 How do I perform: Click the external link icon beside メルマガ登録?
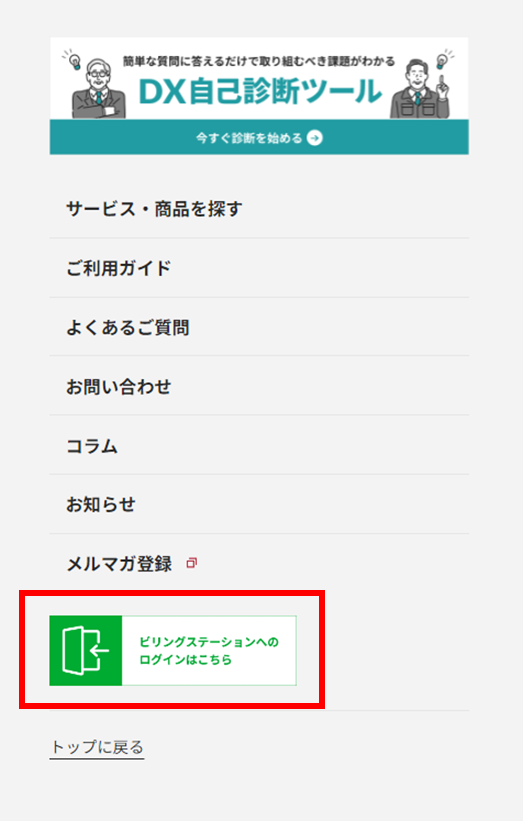click(192, 563)
